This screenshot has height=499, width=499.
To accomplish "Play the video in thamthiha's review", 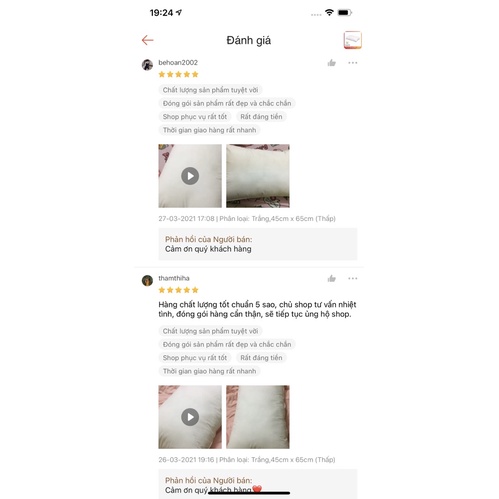I will coord(190,417).
